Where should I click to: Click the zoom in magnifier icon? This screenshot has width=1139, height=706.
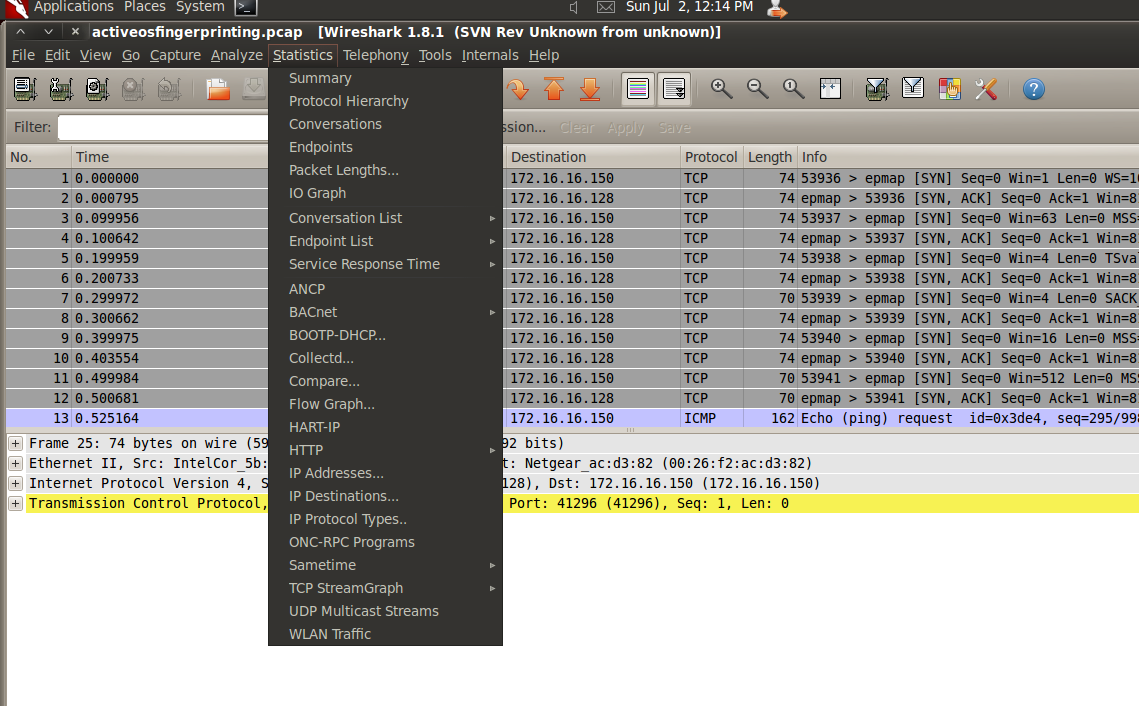pyautogui.click(x=721, y=89)
